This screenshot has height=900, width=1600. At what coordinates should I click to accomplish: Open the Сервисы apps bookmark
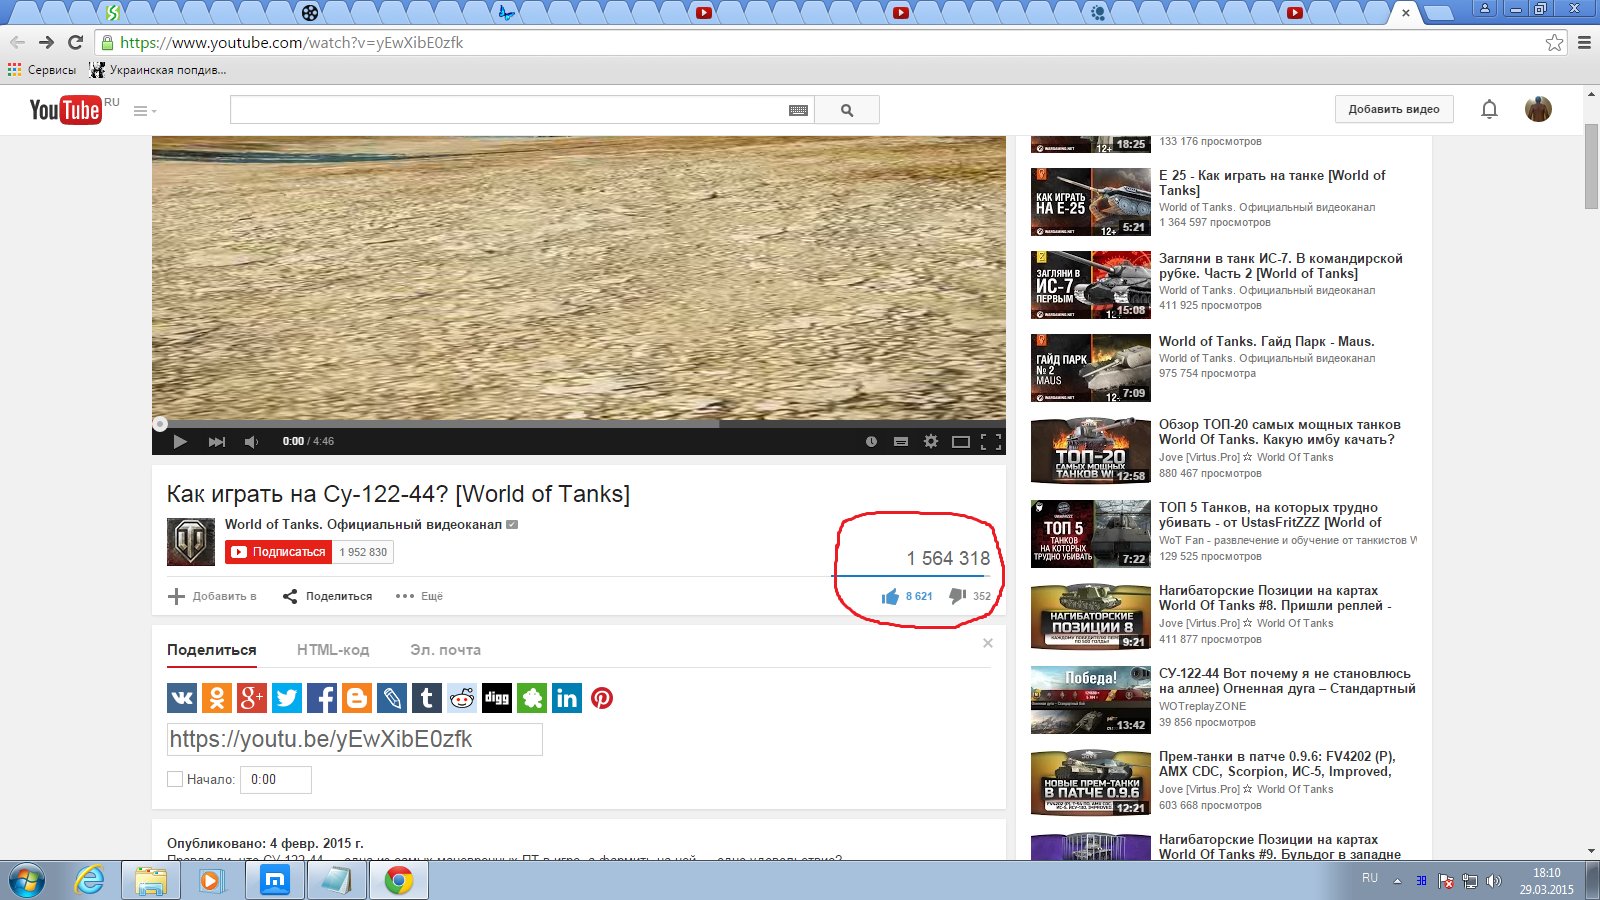(42, 70)
